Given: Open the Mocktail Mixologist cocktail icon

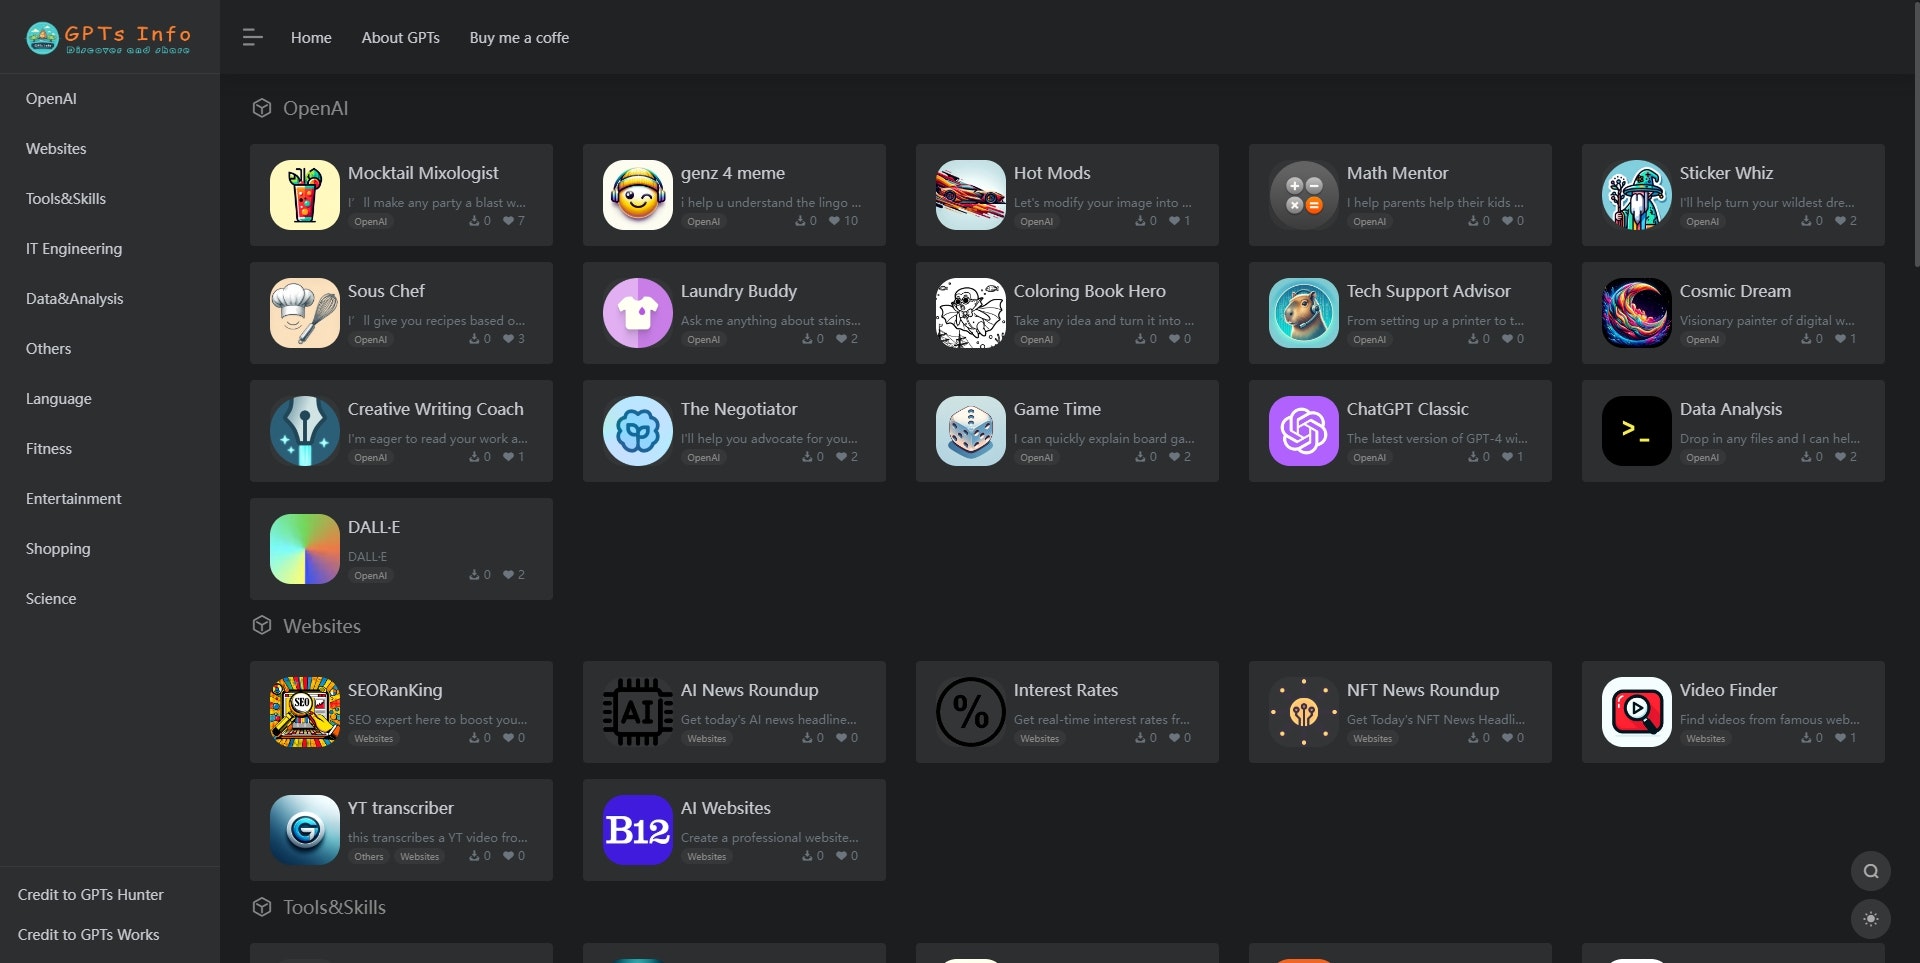Looking at the screenshot, I should tap(305, 195).
